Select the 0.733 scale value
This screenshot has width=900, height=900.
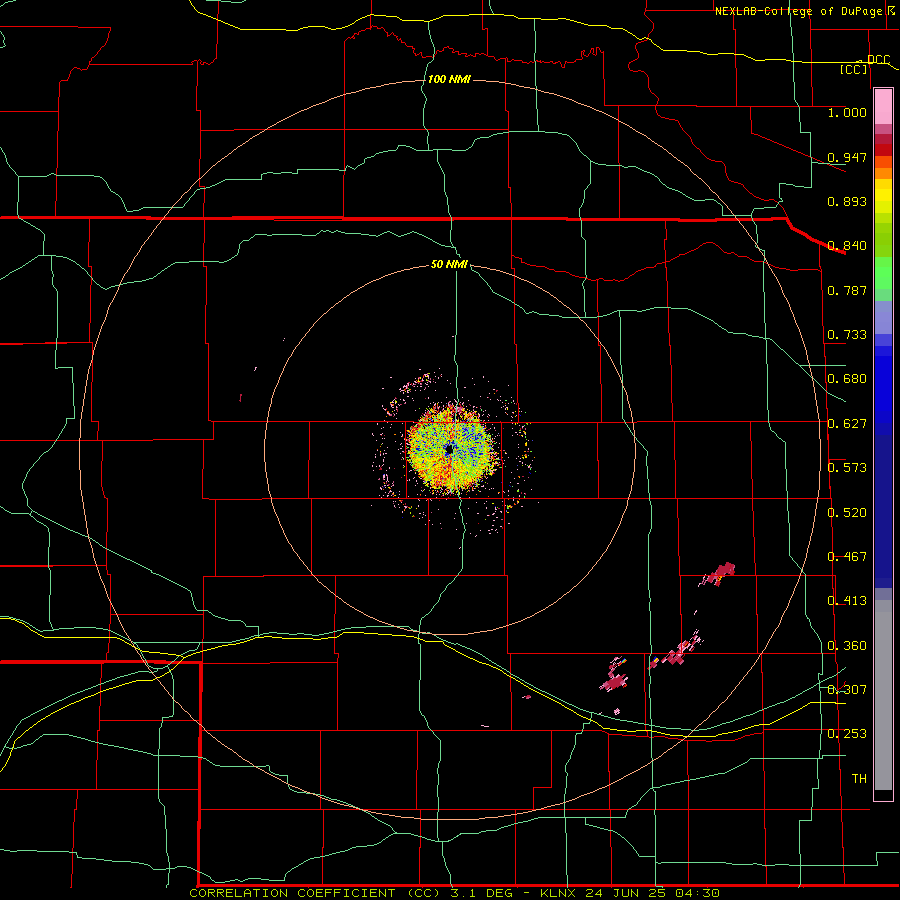point(847,335)
